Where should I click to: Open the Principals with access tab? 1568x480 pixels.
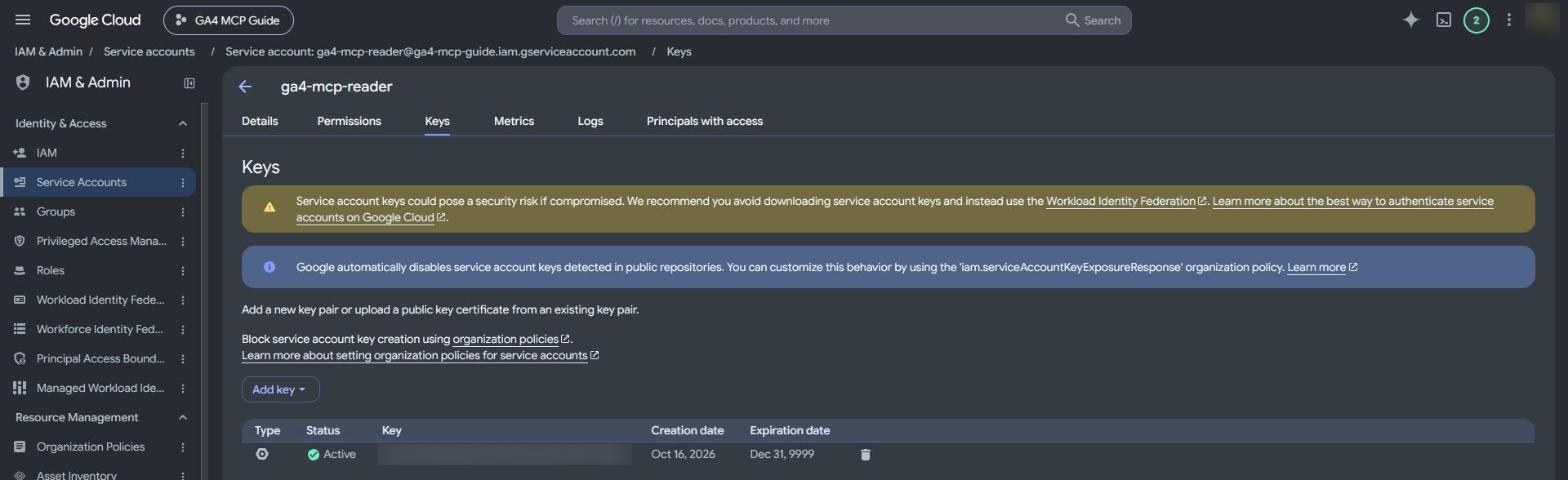click(705, 121)
